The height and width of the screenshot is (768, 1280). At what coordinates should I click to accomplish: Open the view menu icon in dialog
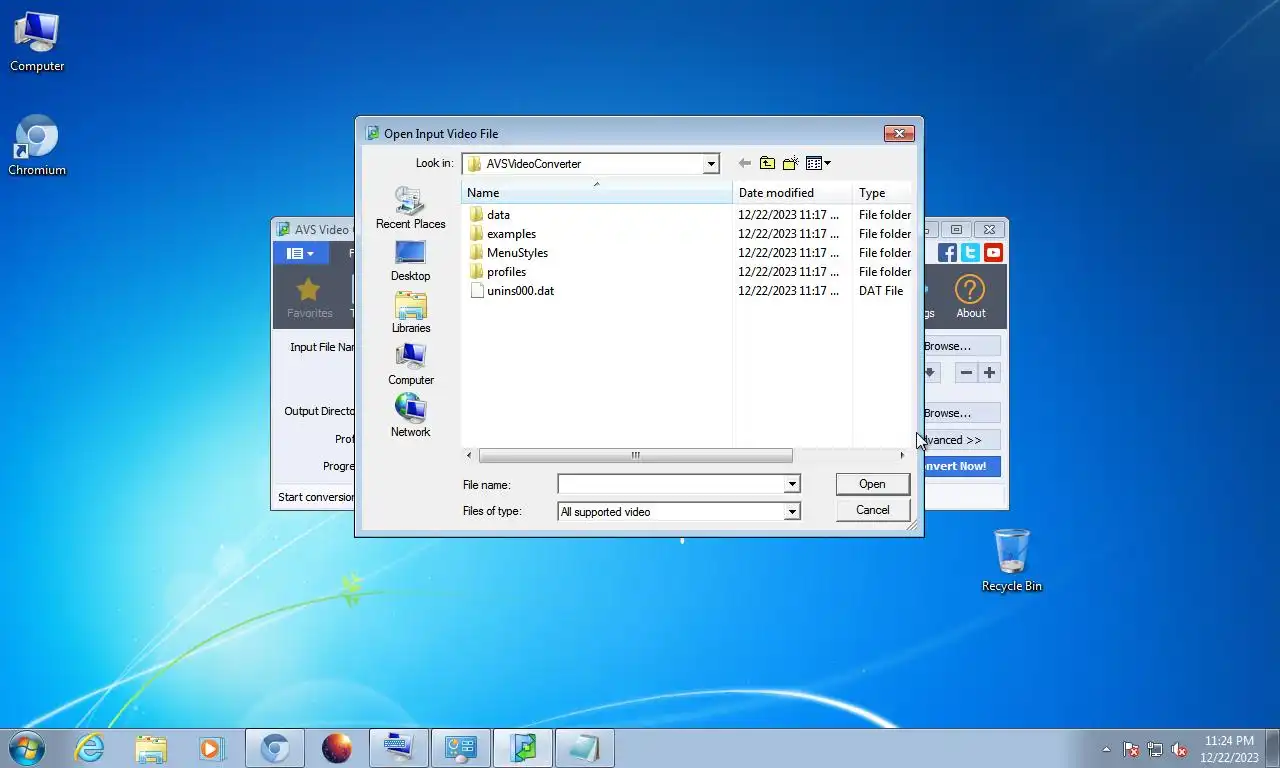tap(818, 163)
